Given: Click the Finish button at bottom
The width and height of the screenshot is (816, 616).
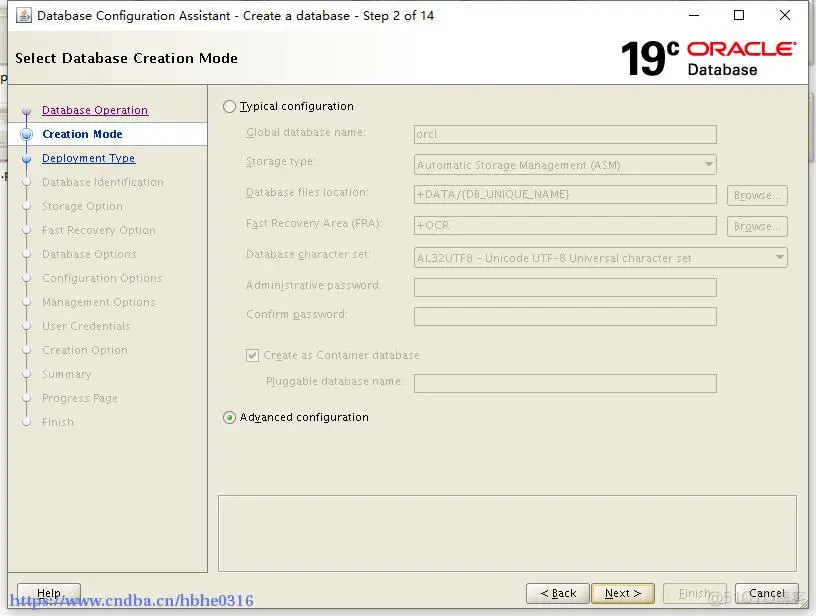Looking at the screenshot, I should tap(694, 593).
